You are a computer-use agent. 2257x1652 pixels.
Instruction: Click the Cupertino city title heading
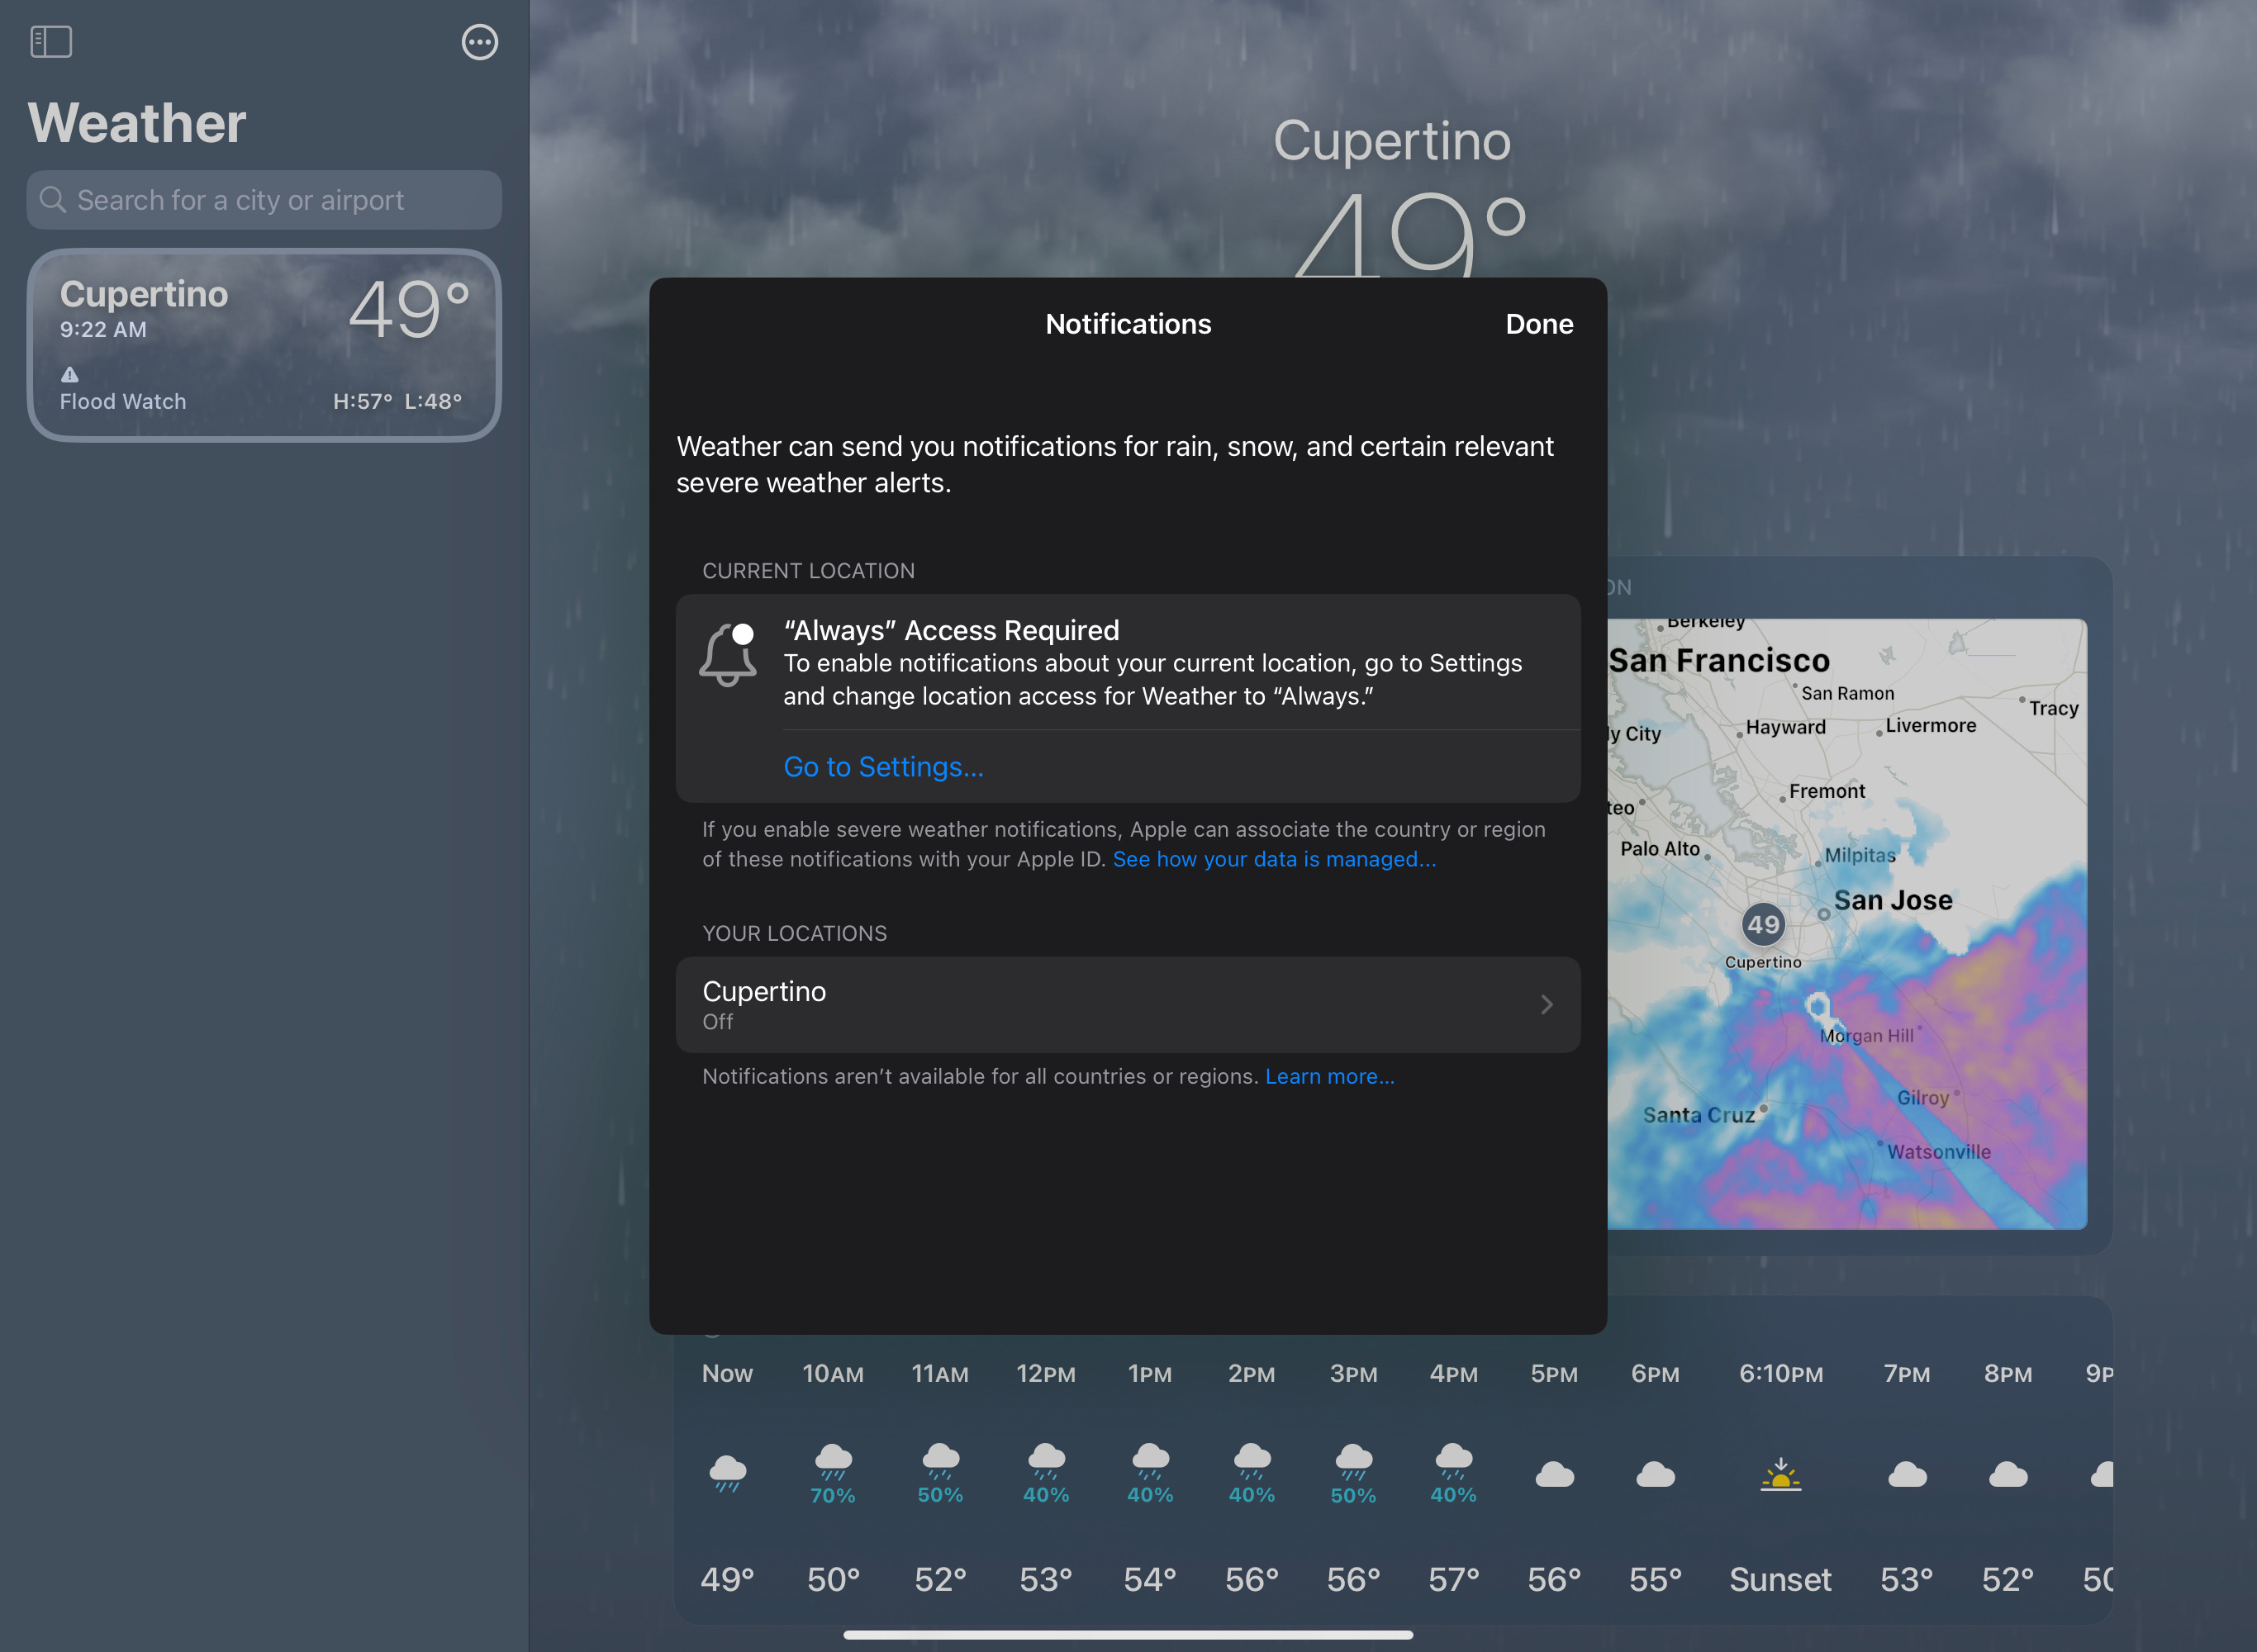click(1392, 141)
